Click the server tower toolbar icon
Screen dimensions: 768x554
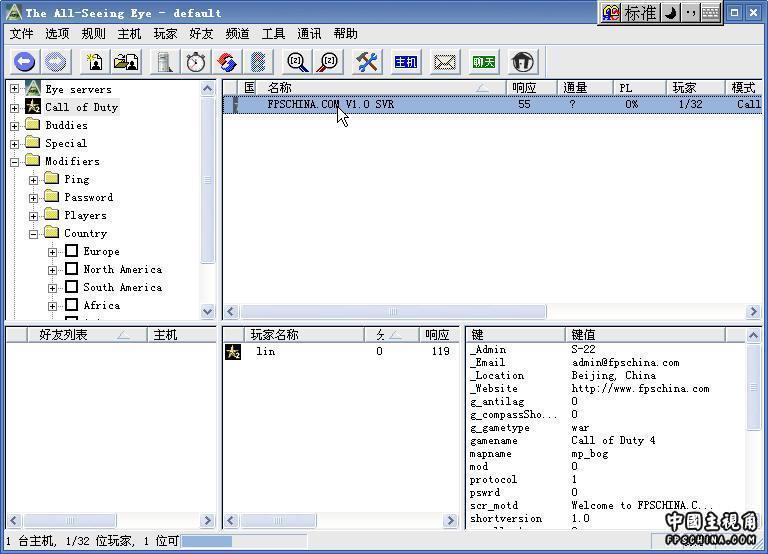coord(165,62)
